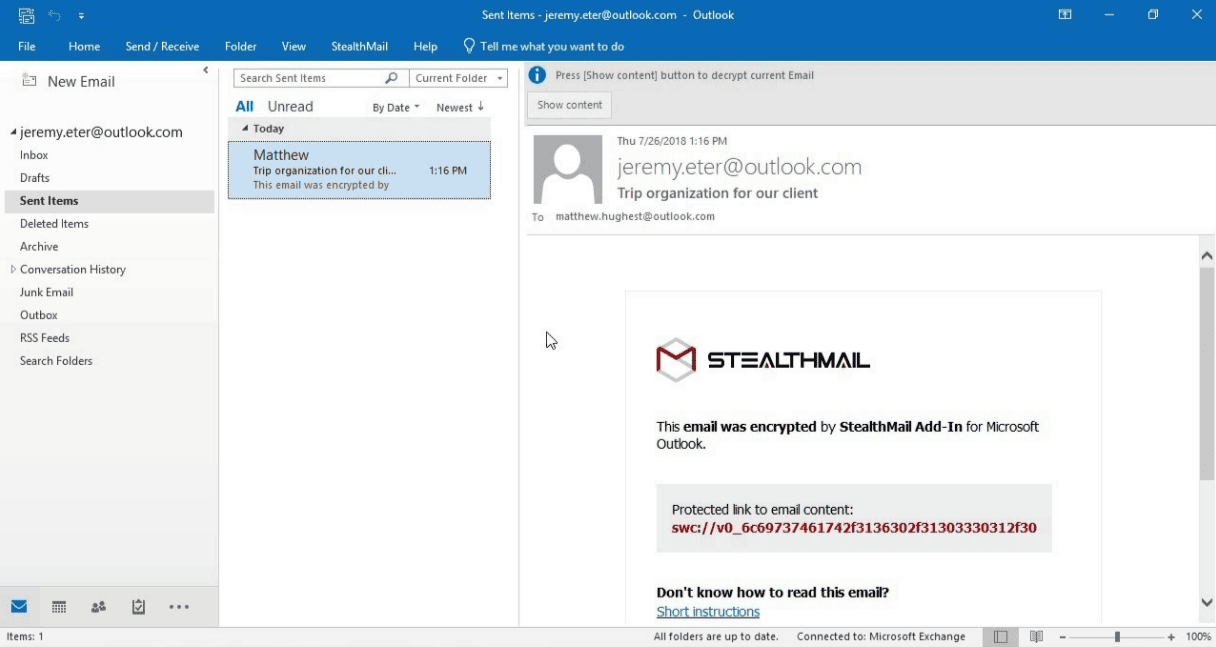The height and width of the screenshot is (647, 1216).
Task: Open the Inbox folder
Action: (34, 155)
